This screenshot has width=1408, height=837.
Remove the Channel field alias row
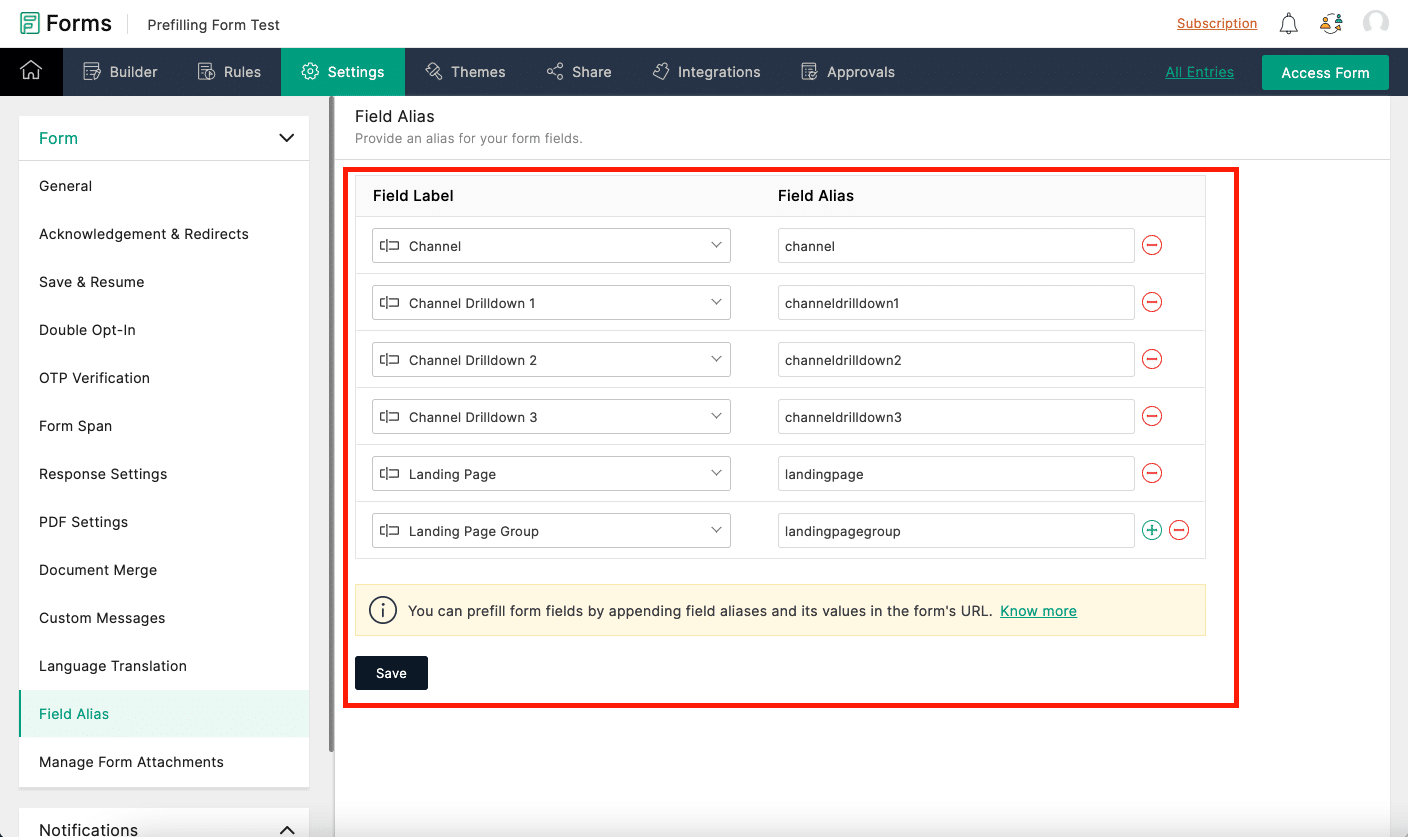pyautogui.click(x=1151, y=245)
